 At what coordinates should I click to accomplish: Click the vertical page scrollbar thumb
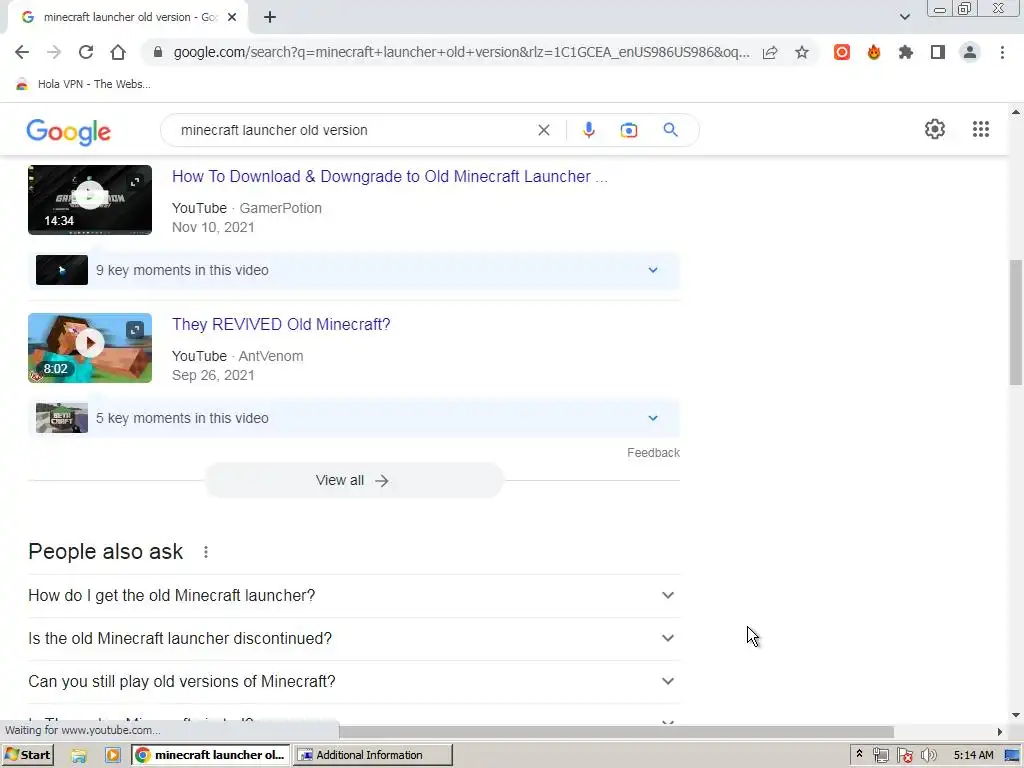[x=1016, y=322]
